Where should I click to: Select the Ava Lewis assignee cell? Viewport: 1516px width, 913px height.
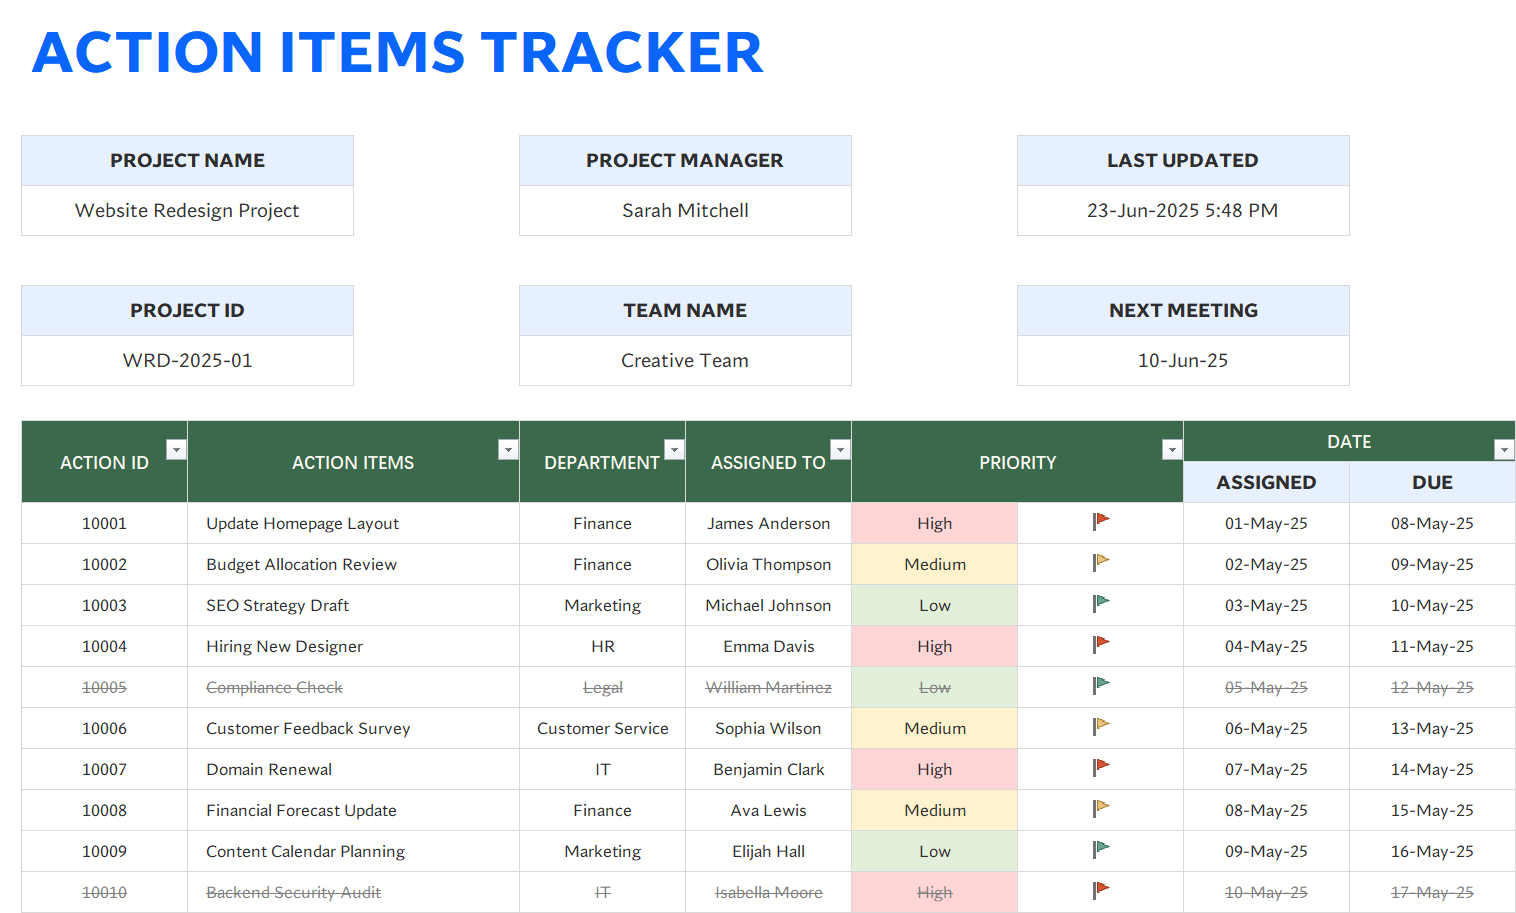point(768,810)
